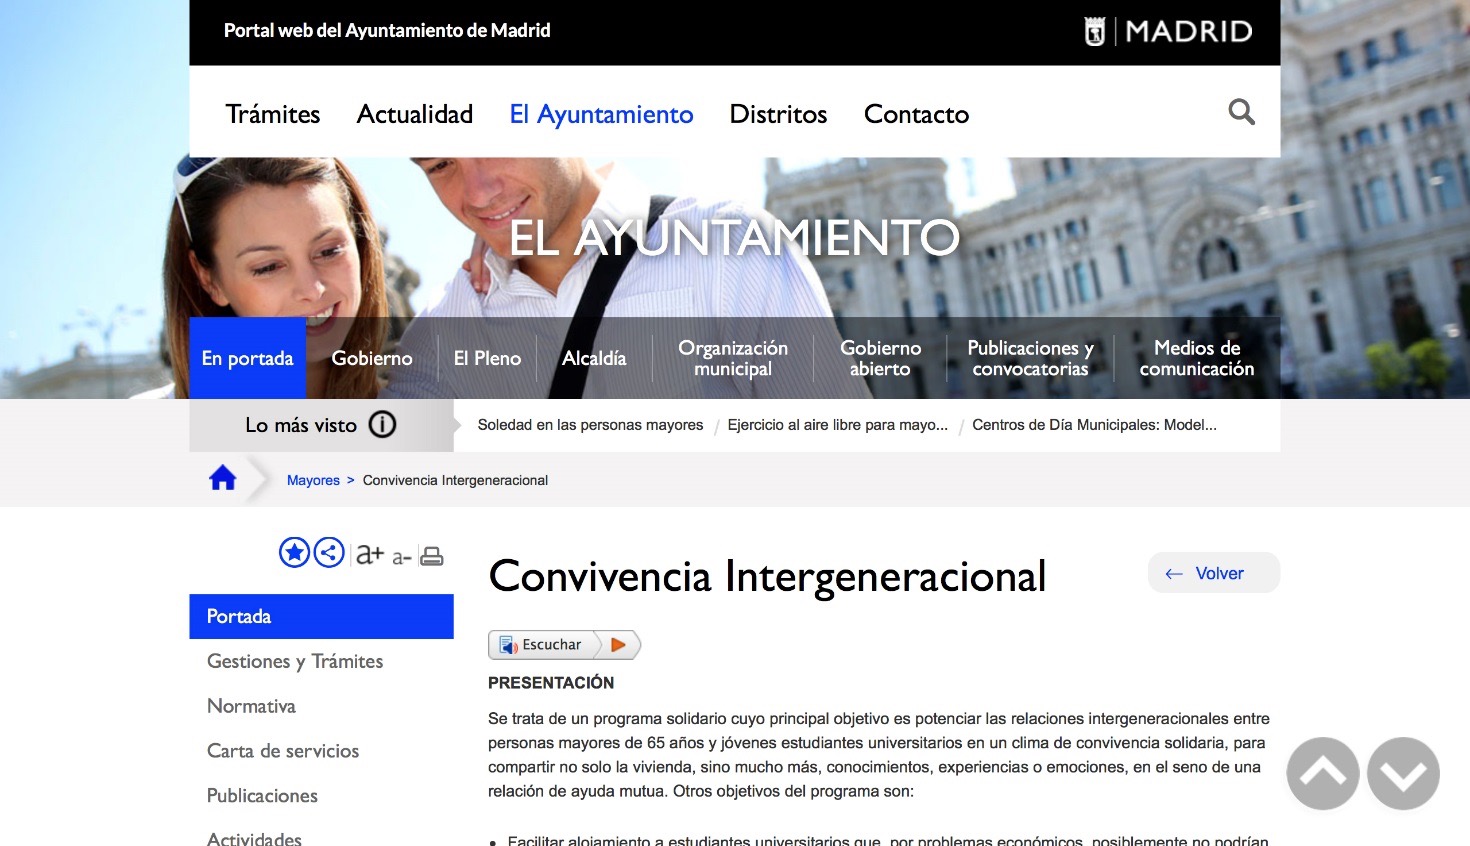
Task: Add page to favorites star icon
Action: coord(294,552)
